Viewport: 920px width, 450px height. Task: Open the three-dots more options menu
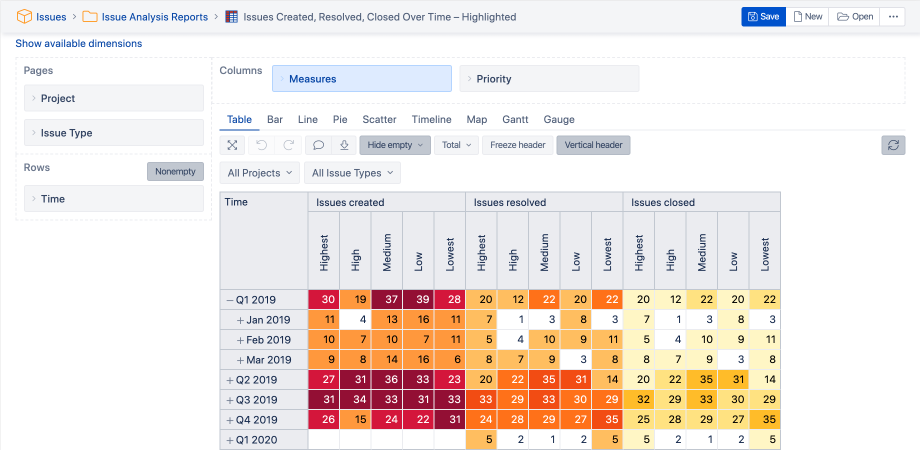[893, 16]
